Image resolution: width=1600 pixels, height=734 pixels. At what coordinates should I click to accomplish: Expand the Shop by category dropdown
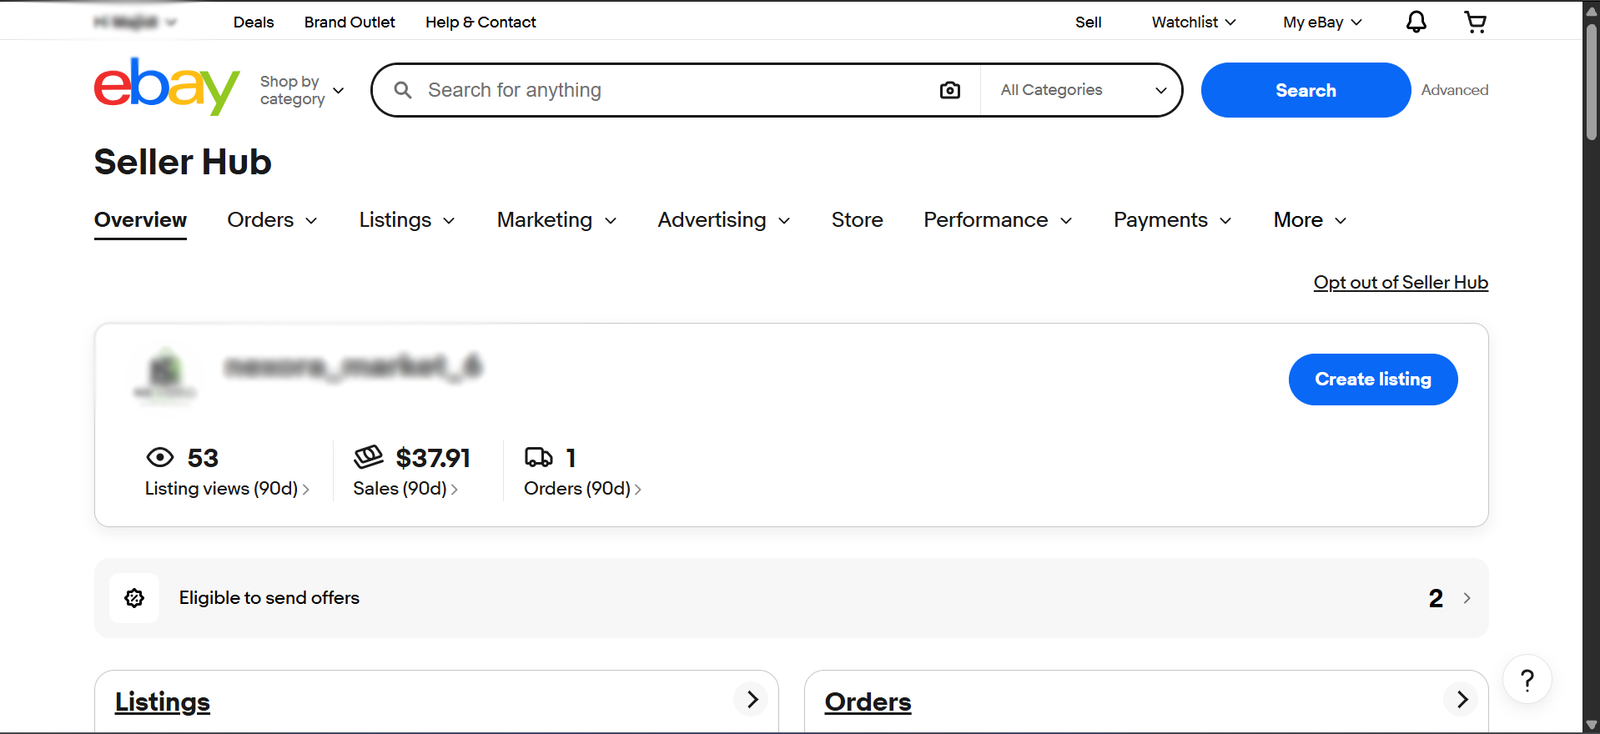click(302, 90)
